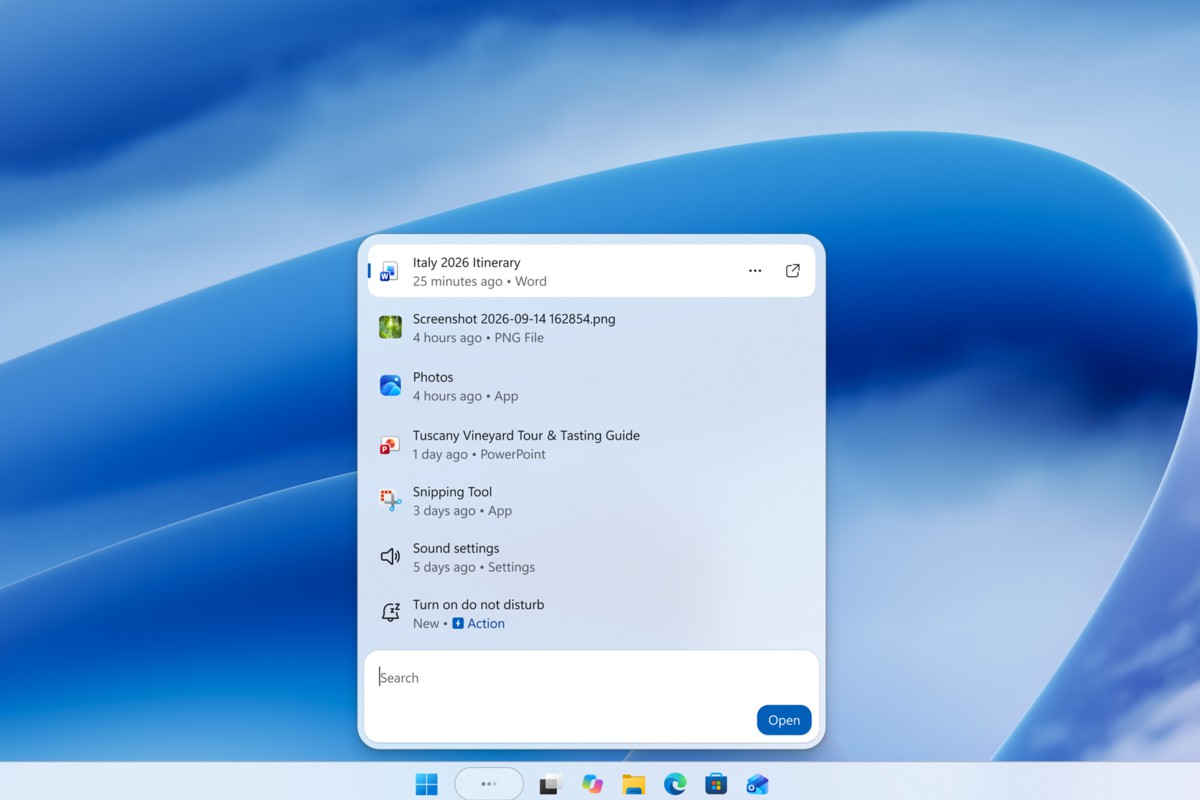
Task: Click the '1 day ago • PowerPoint' subtitle
Action: click(x=479, y=454)
